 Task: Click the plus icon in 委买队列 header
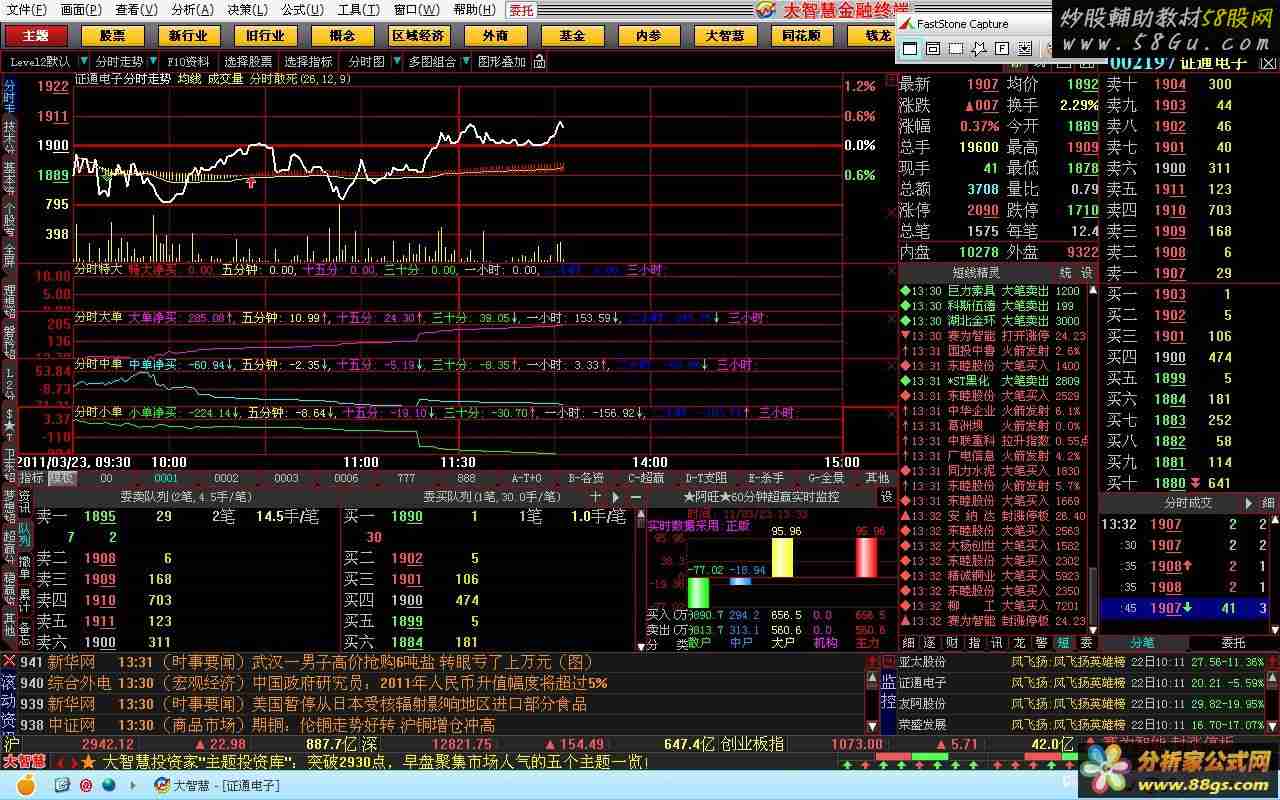pos(596,496)
